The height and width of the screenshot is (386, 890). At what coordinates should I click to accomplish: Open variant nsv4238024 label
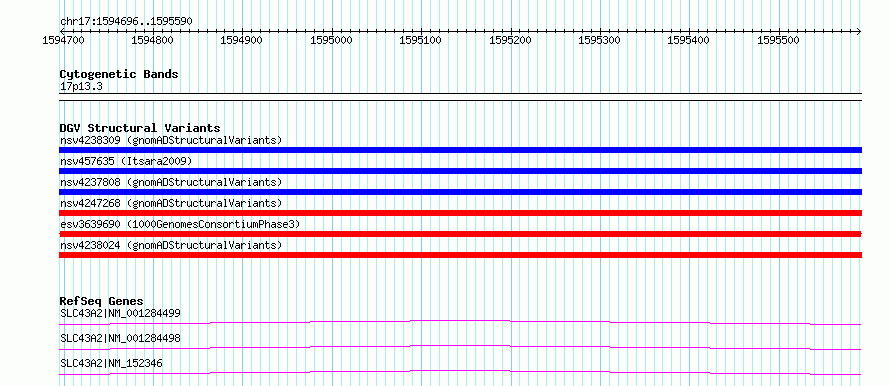[171, 245]
